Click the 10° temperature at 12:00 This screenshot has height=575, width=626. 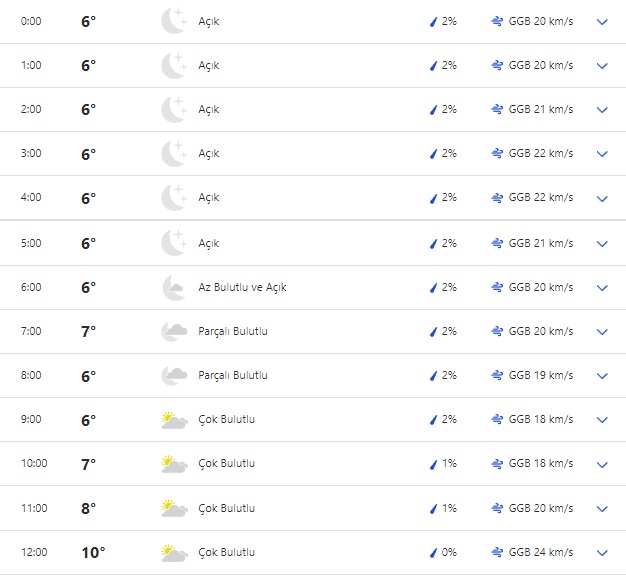point(93,552)
